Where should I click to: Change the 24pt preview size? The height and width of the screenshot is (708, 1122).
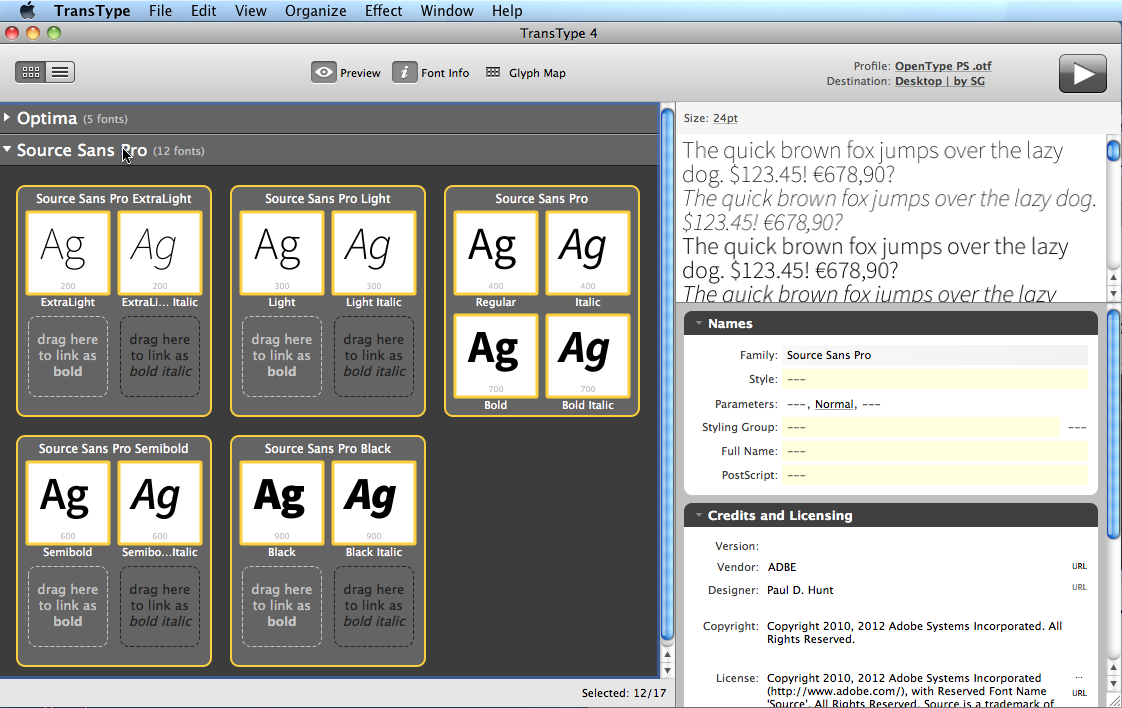point(725,118)
